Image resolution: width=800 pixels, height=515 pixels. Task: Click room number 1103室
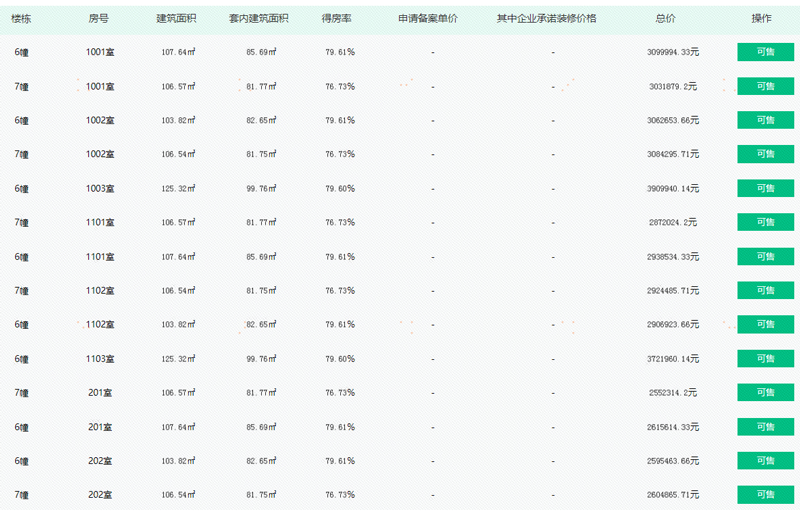click(100, 359)
